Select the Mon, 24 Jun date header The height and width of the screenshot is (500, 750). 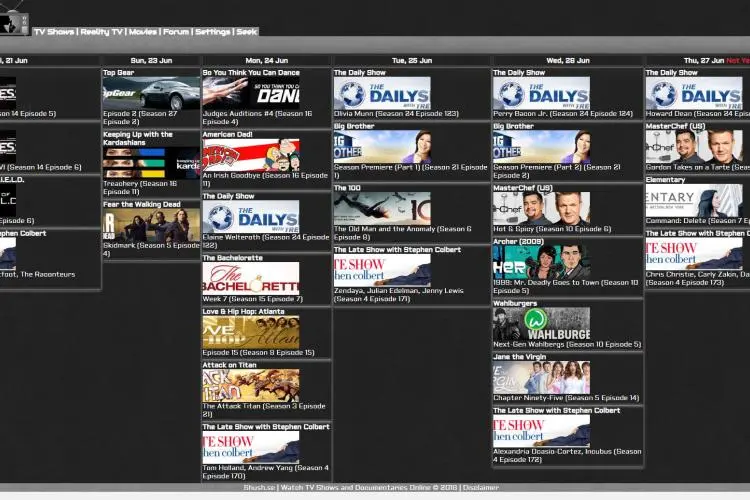[266, 60]
